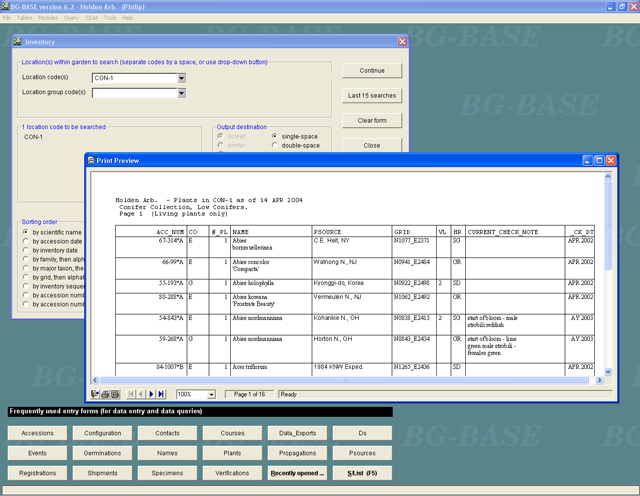Click the preview horizontal scrollbar thumb
This screenshot has height=496, width=640.
pos(344,380)
